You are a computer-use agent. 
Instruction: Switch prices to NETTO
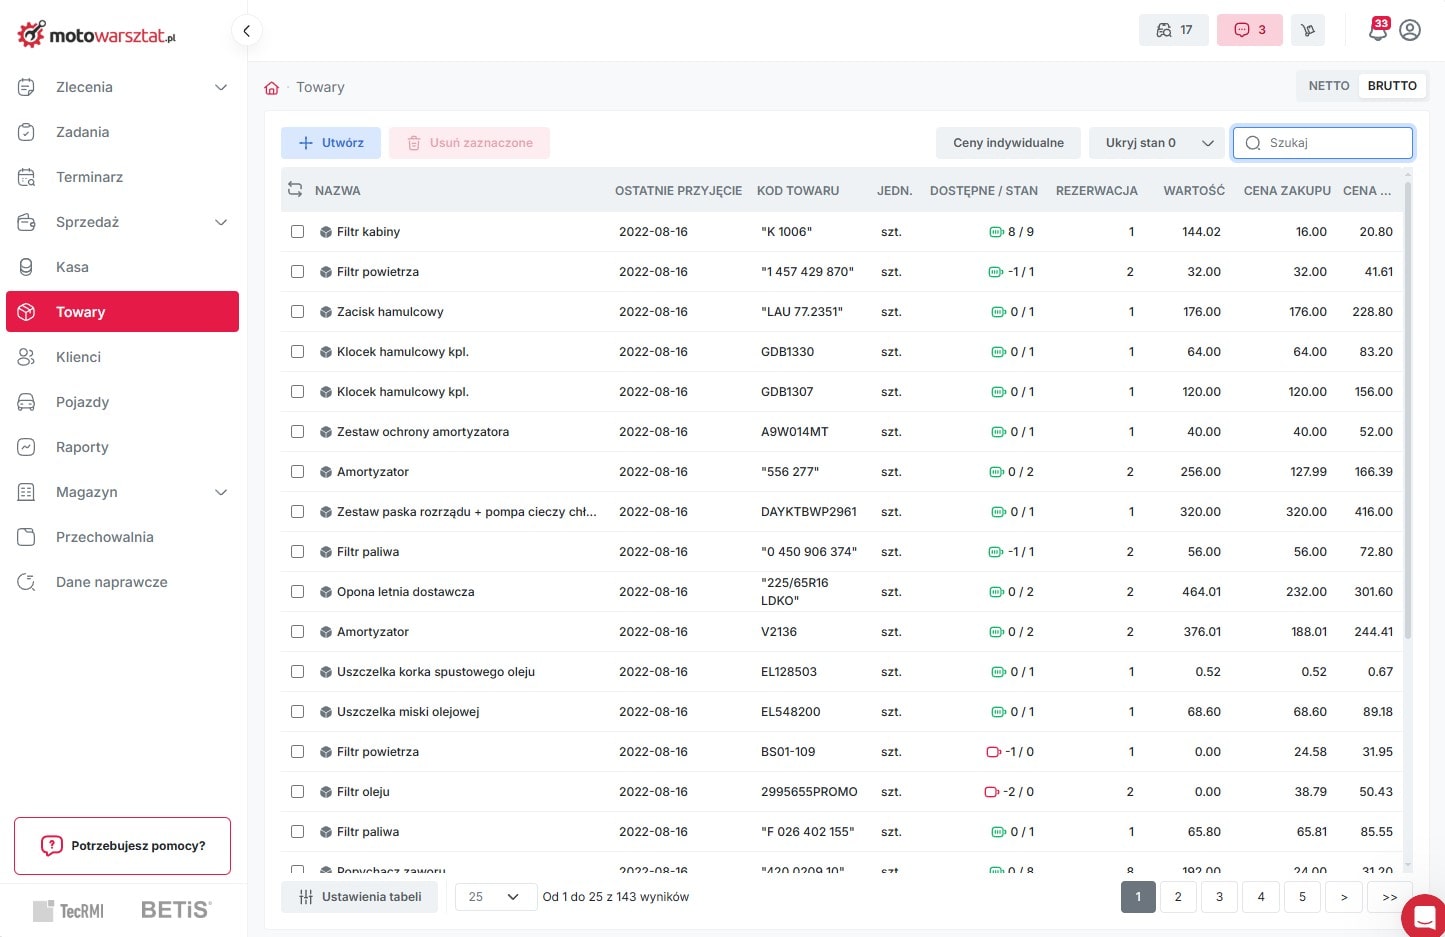tap(1328, 86)
